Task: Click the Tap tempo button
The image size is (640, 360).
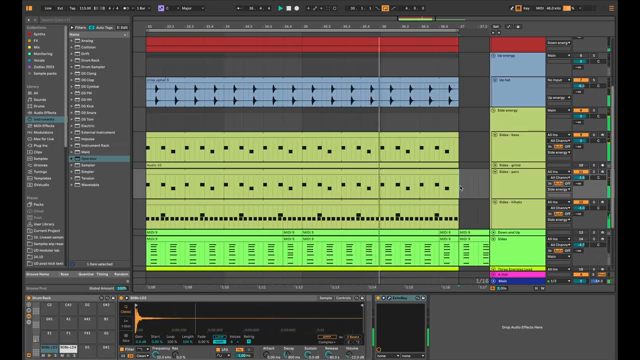Action: point(73,8)
